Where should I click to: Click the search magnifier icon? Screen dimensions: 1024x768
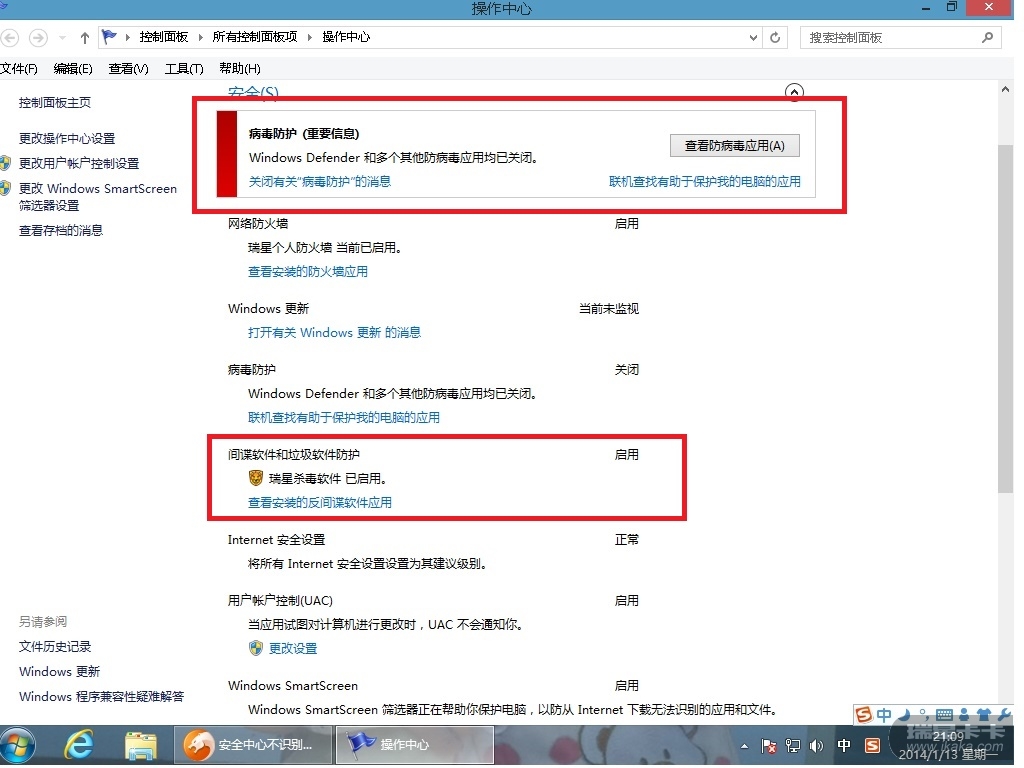[987, 38]
